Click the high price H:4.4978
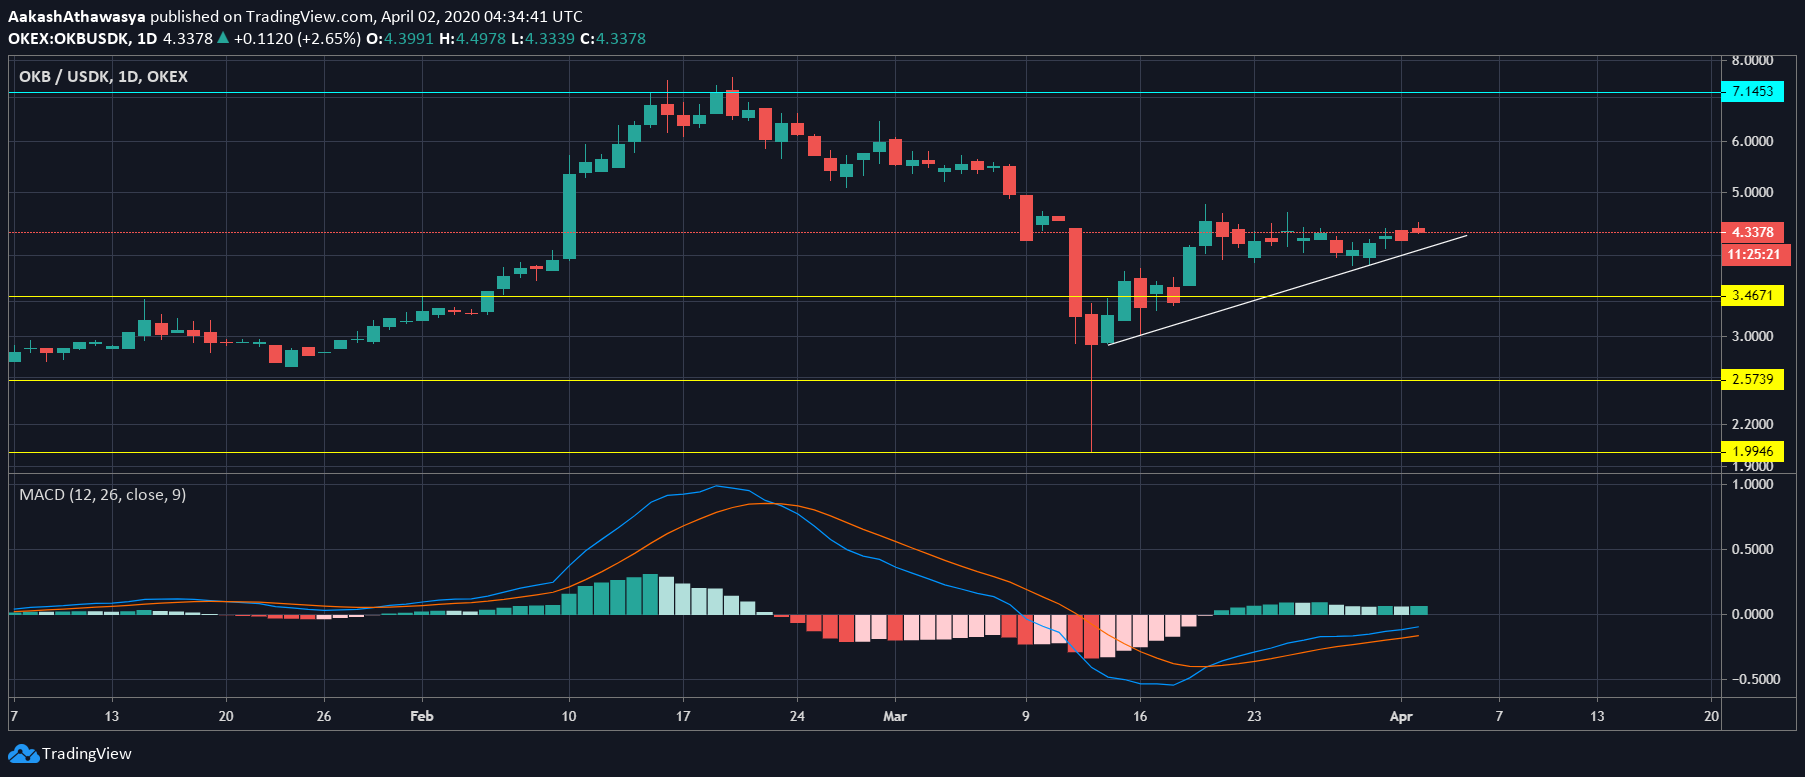Screen dimensions: 1805x777 coord(472,38)
